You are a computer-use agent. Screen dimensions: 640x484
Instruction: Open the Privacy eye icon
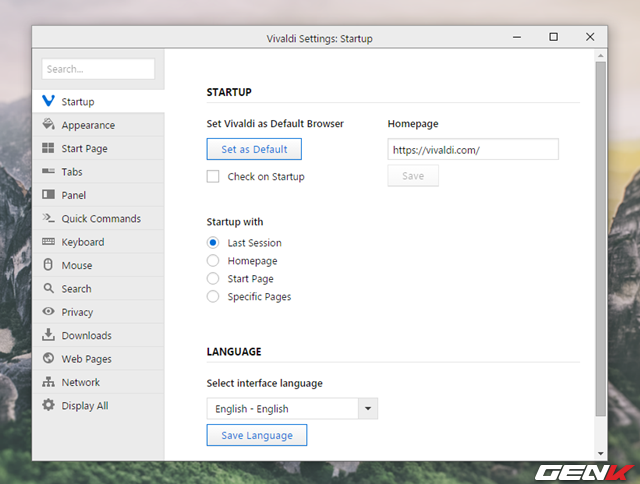coord(48,312)
